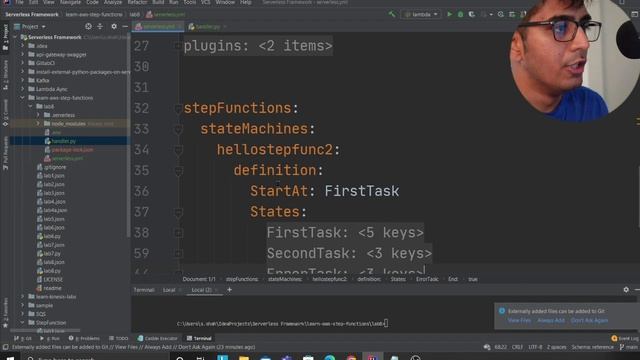Collapse the lab8 folder in tree
The width and height of the screenshot is (640, 360).
[x=31, y=106]
